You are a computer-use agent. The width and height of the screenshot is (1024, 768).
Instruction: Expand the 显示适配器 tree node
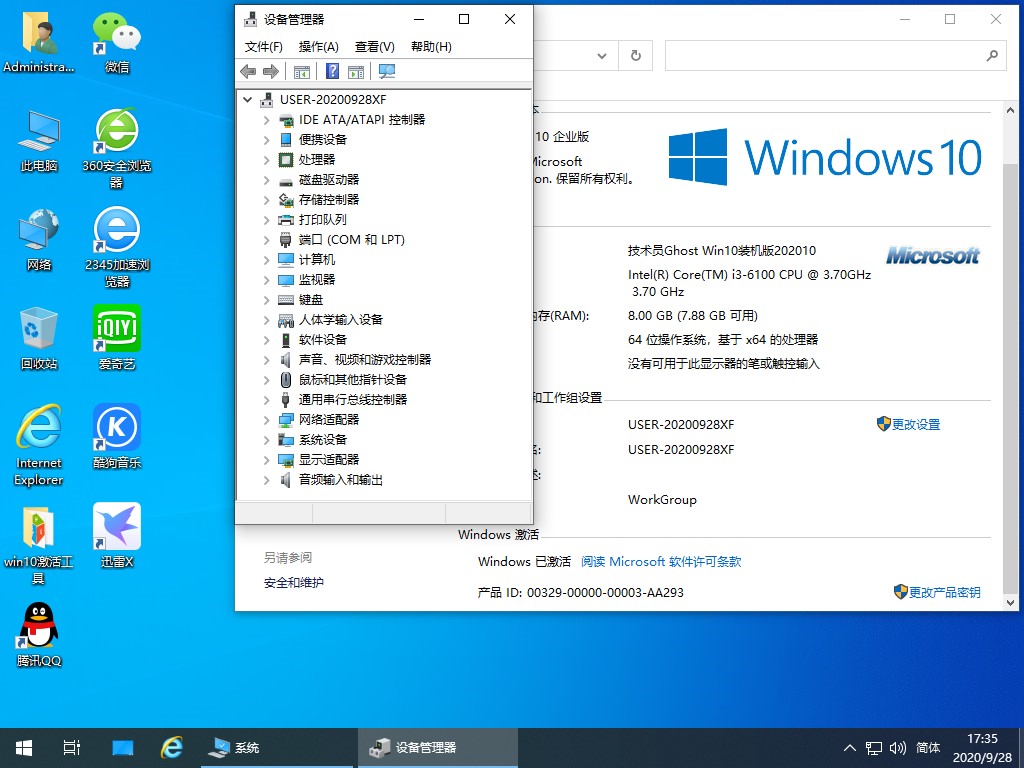(266, 460)
